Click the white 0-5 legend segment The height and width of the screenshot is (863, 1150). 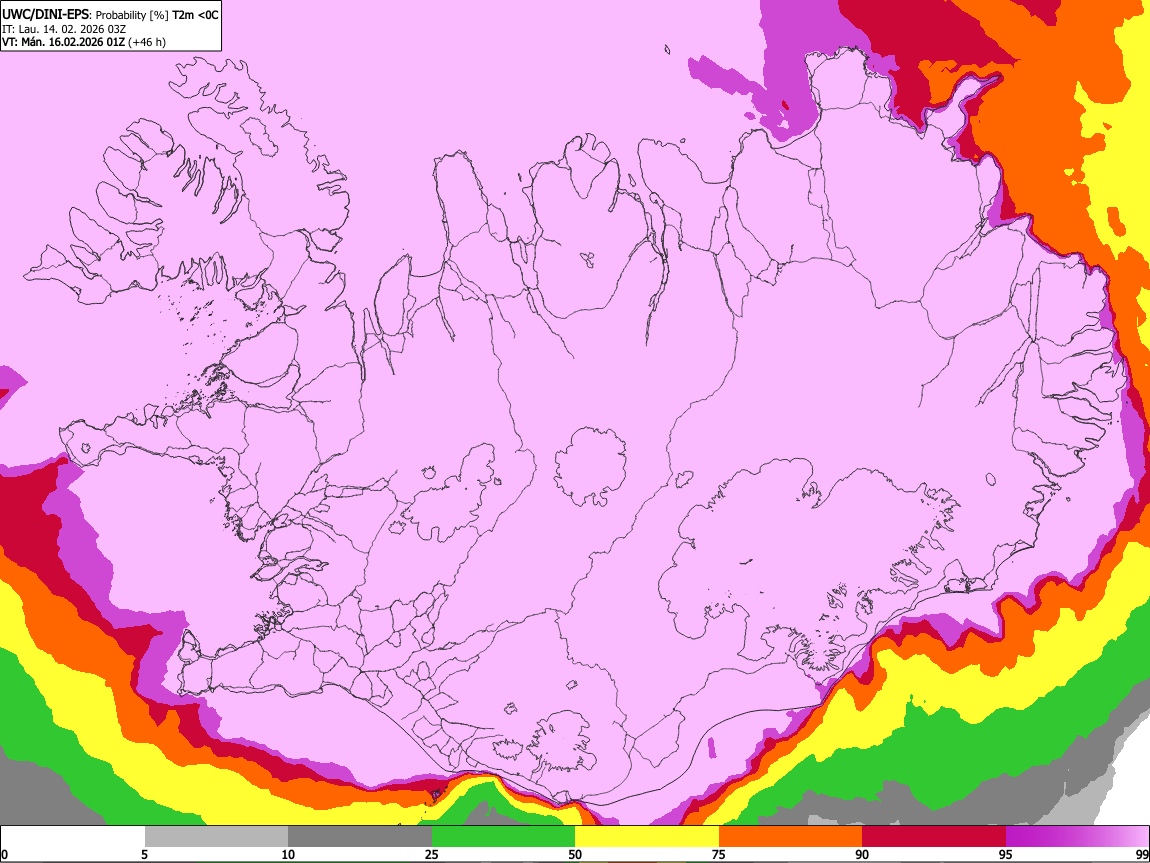(x=73, y=837)
